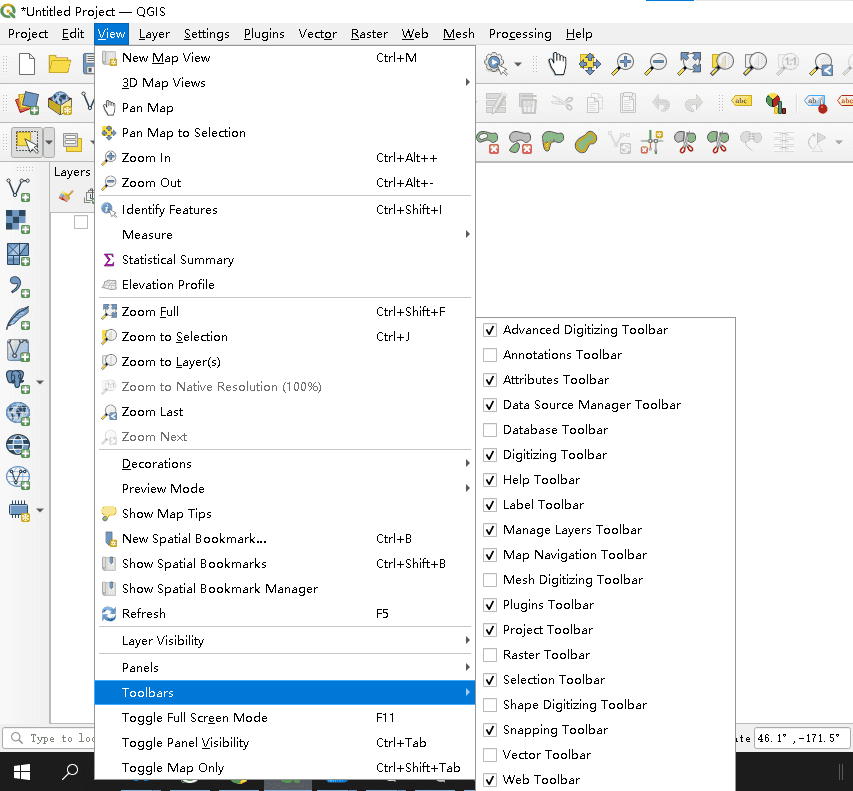The width and height of the screenshot is (853, 791).
Task: Open the Settings menu
Action: coord(206,34)
